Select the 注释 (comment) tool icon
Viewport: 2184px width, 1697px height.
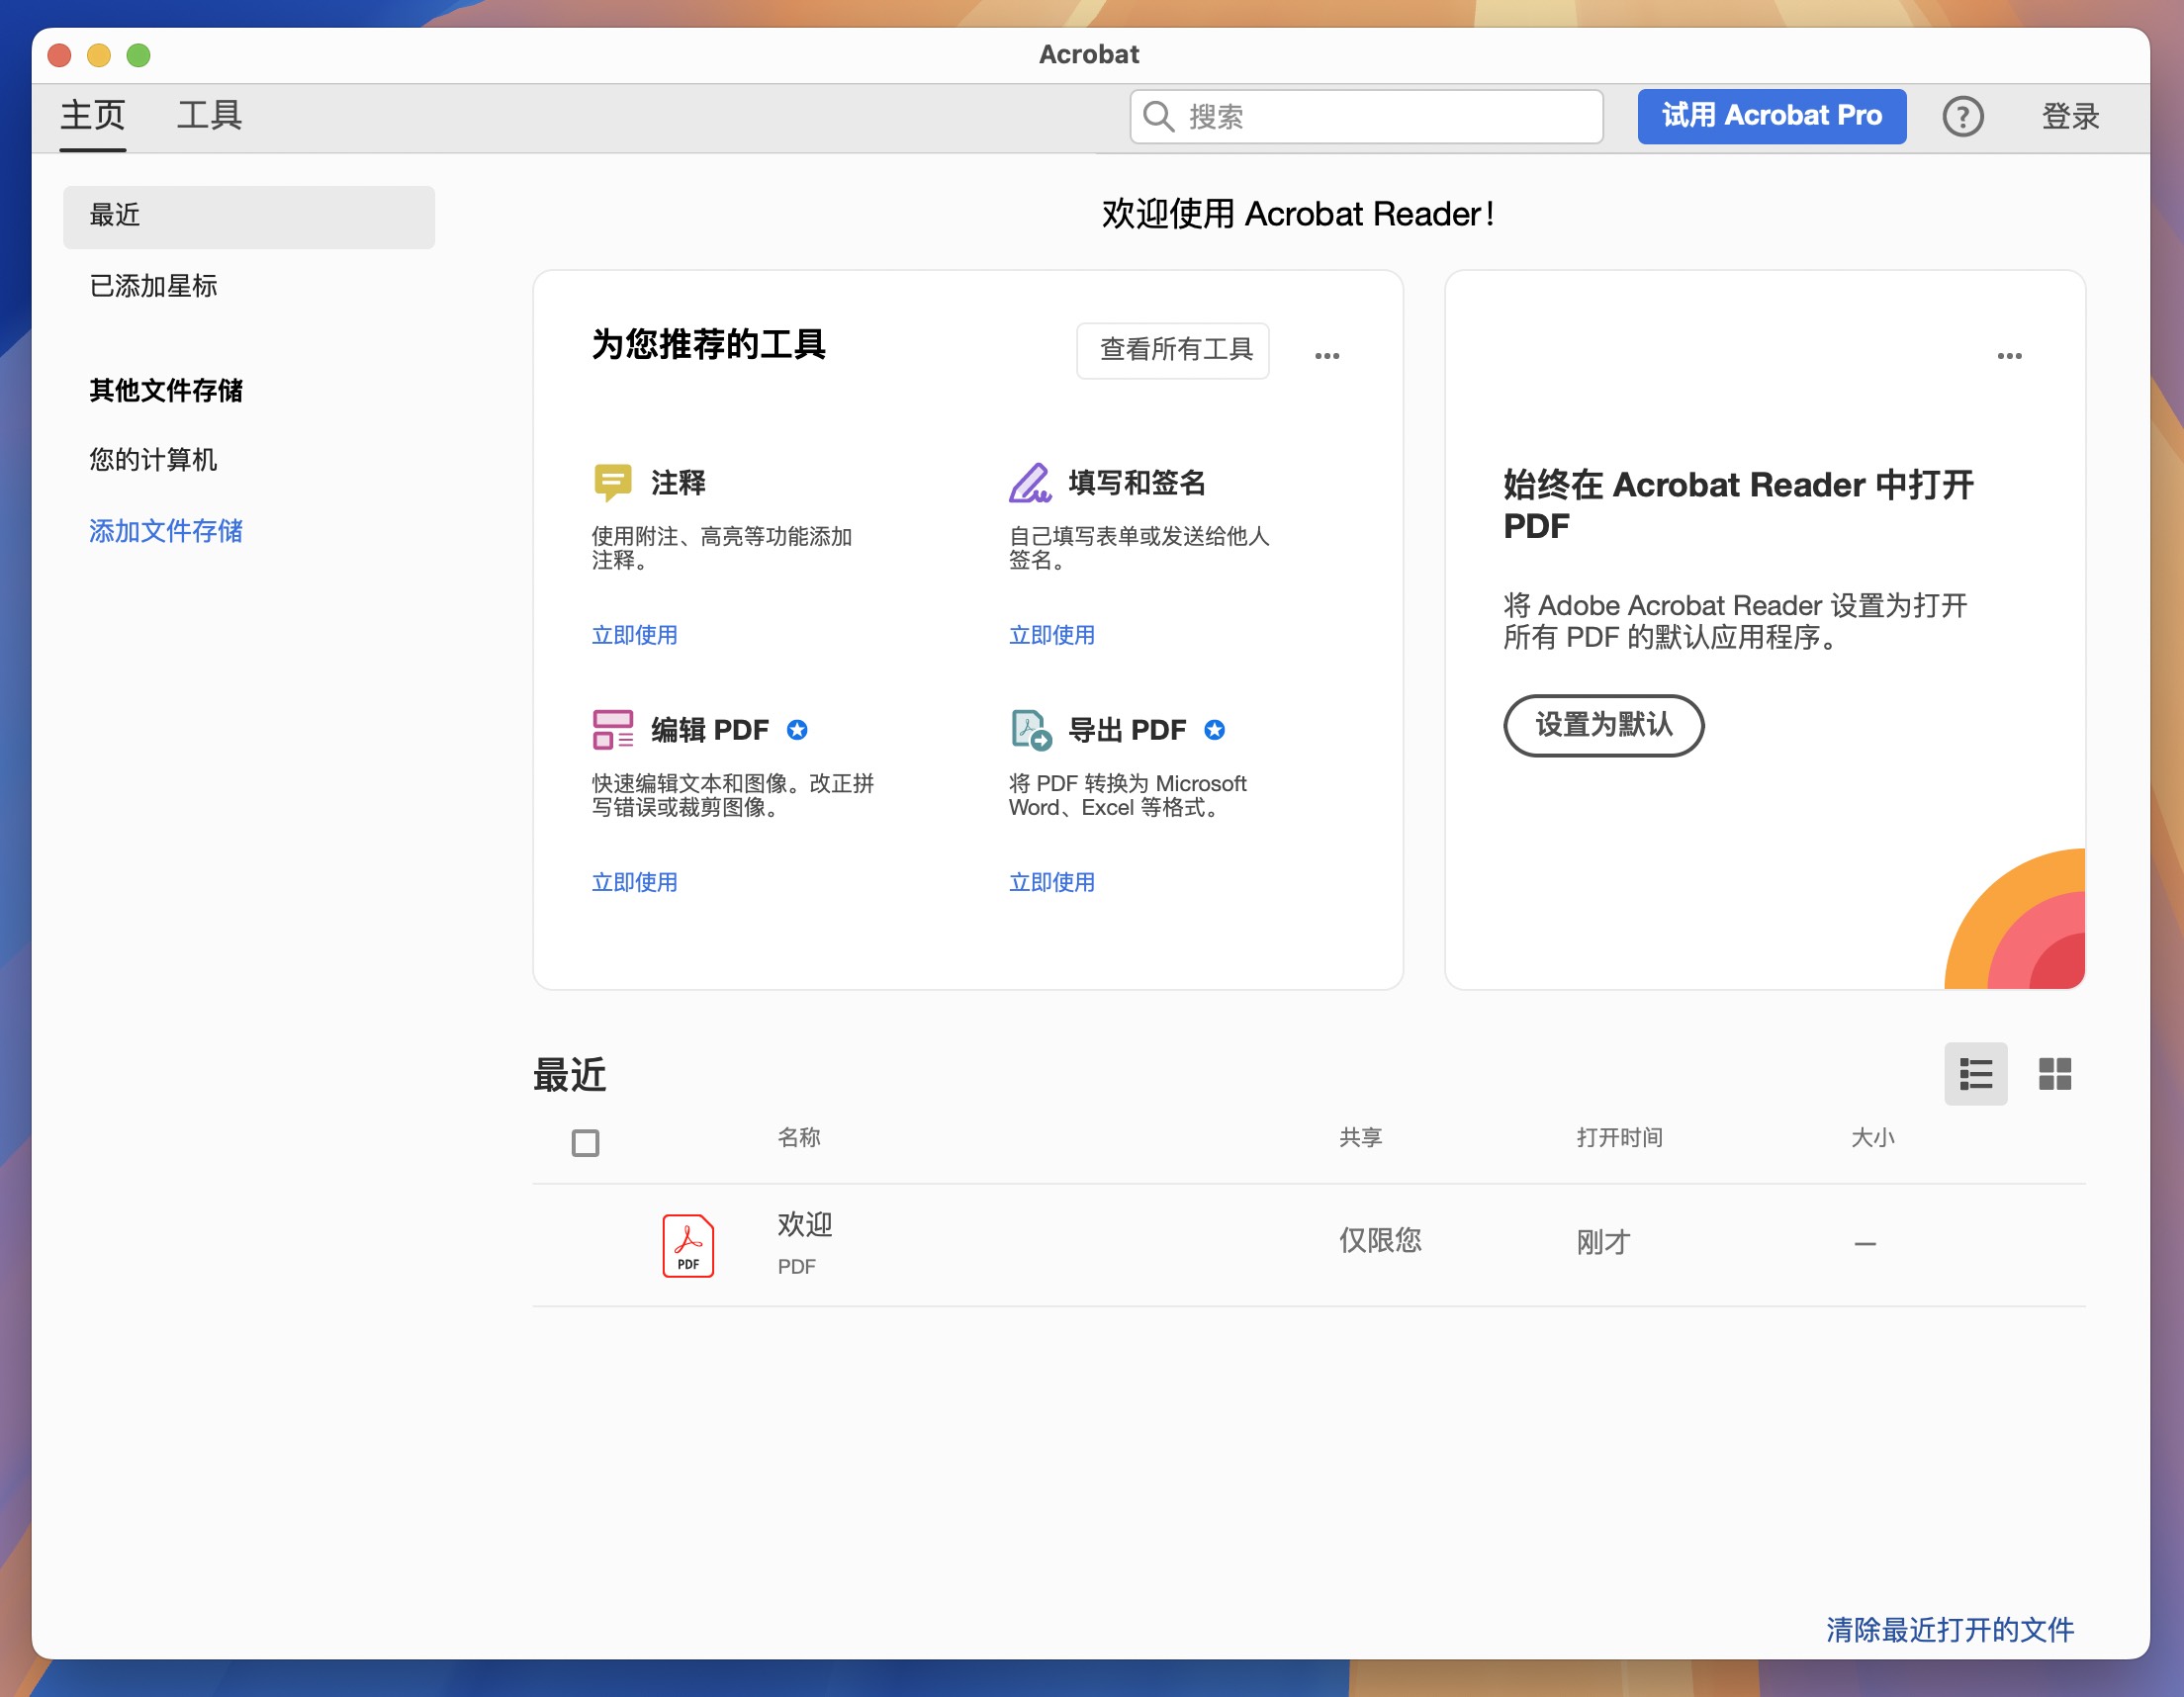[x=613, y=482]
